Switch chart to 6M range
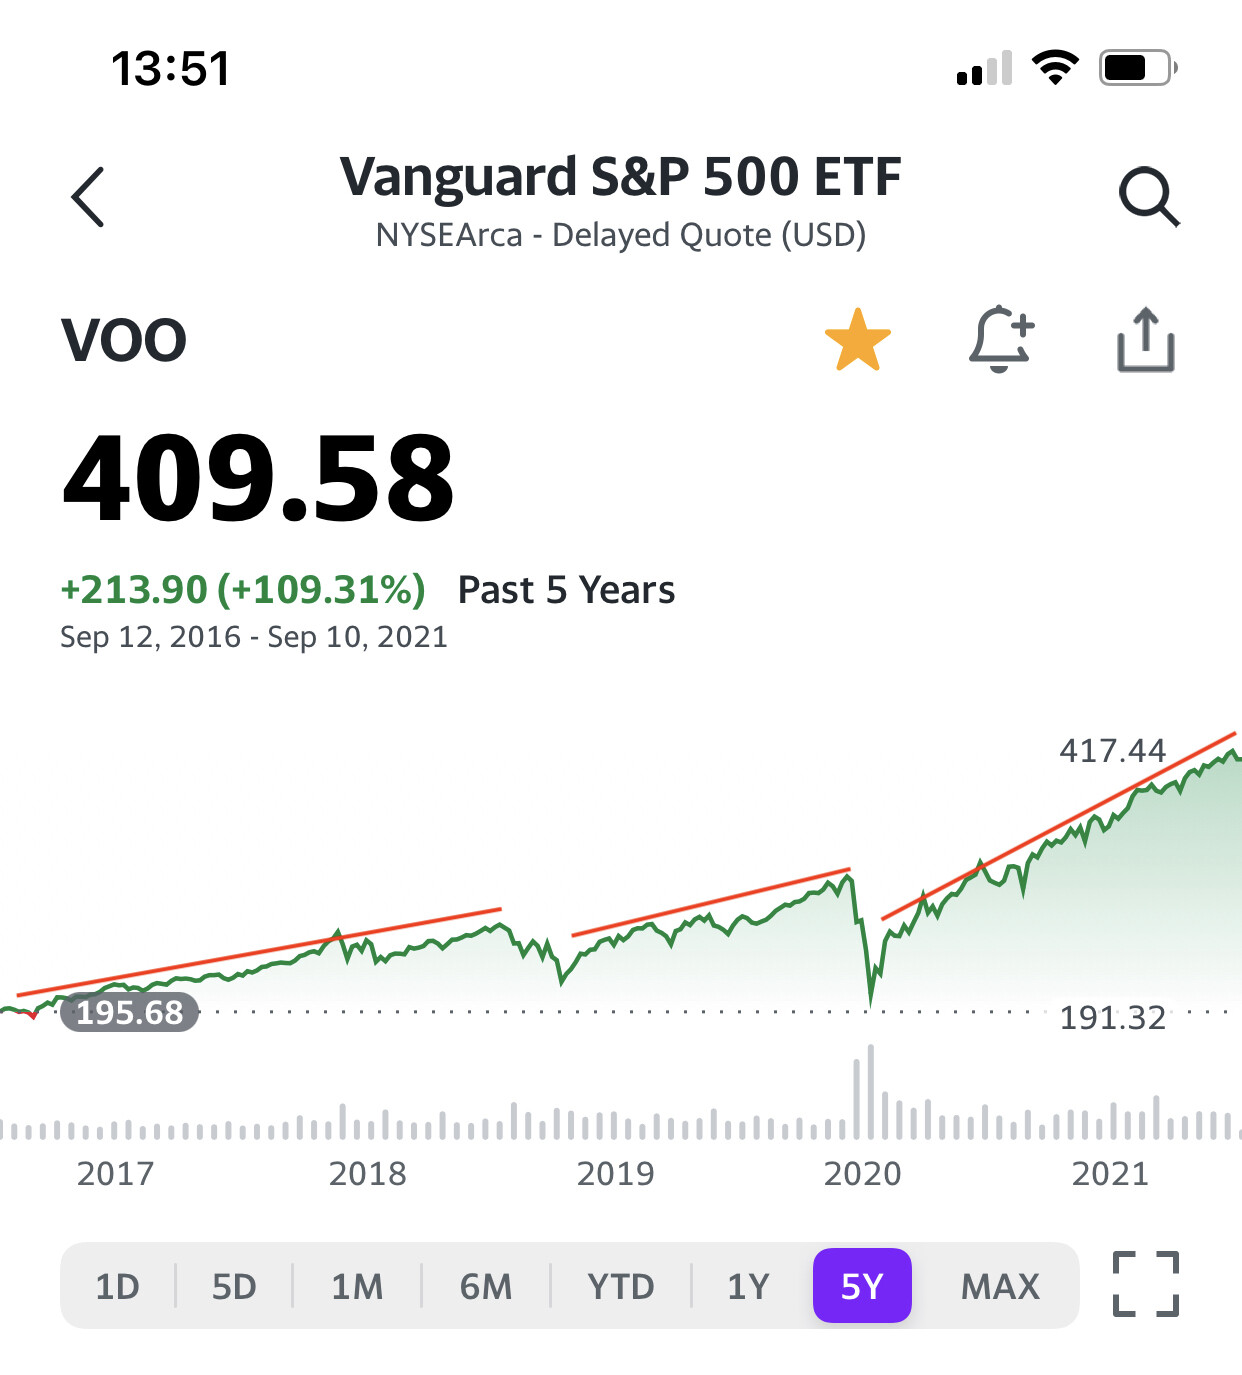The image size is (1242, 1375). (486, 1286)
